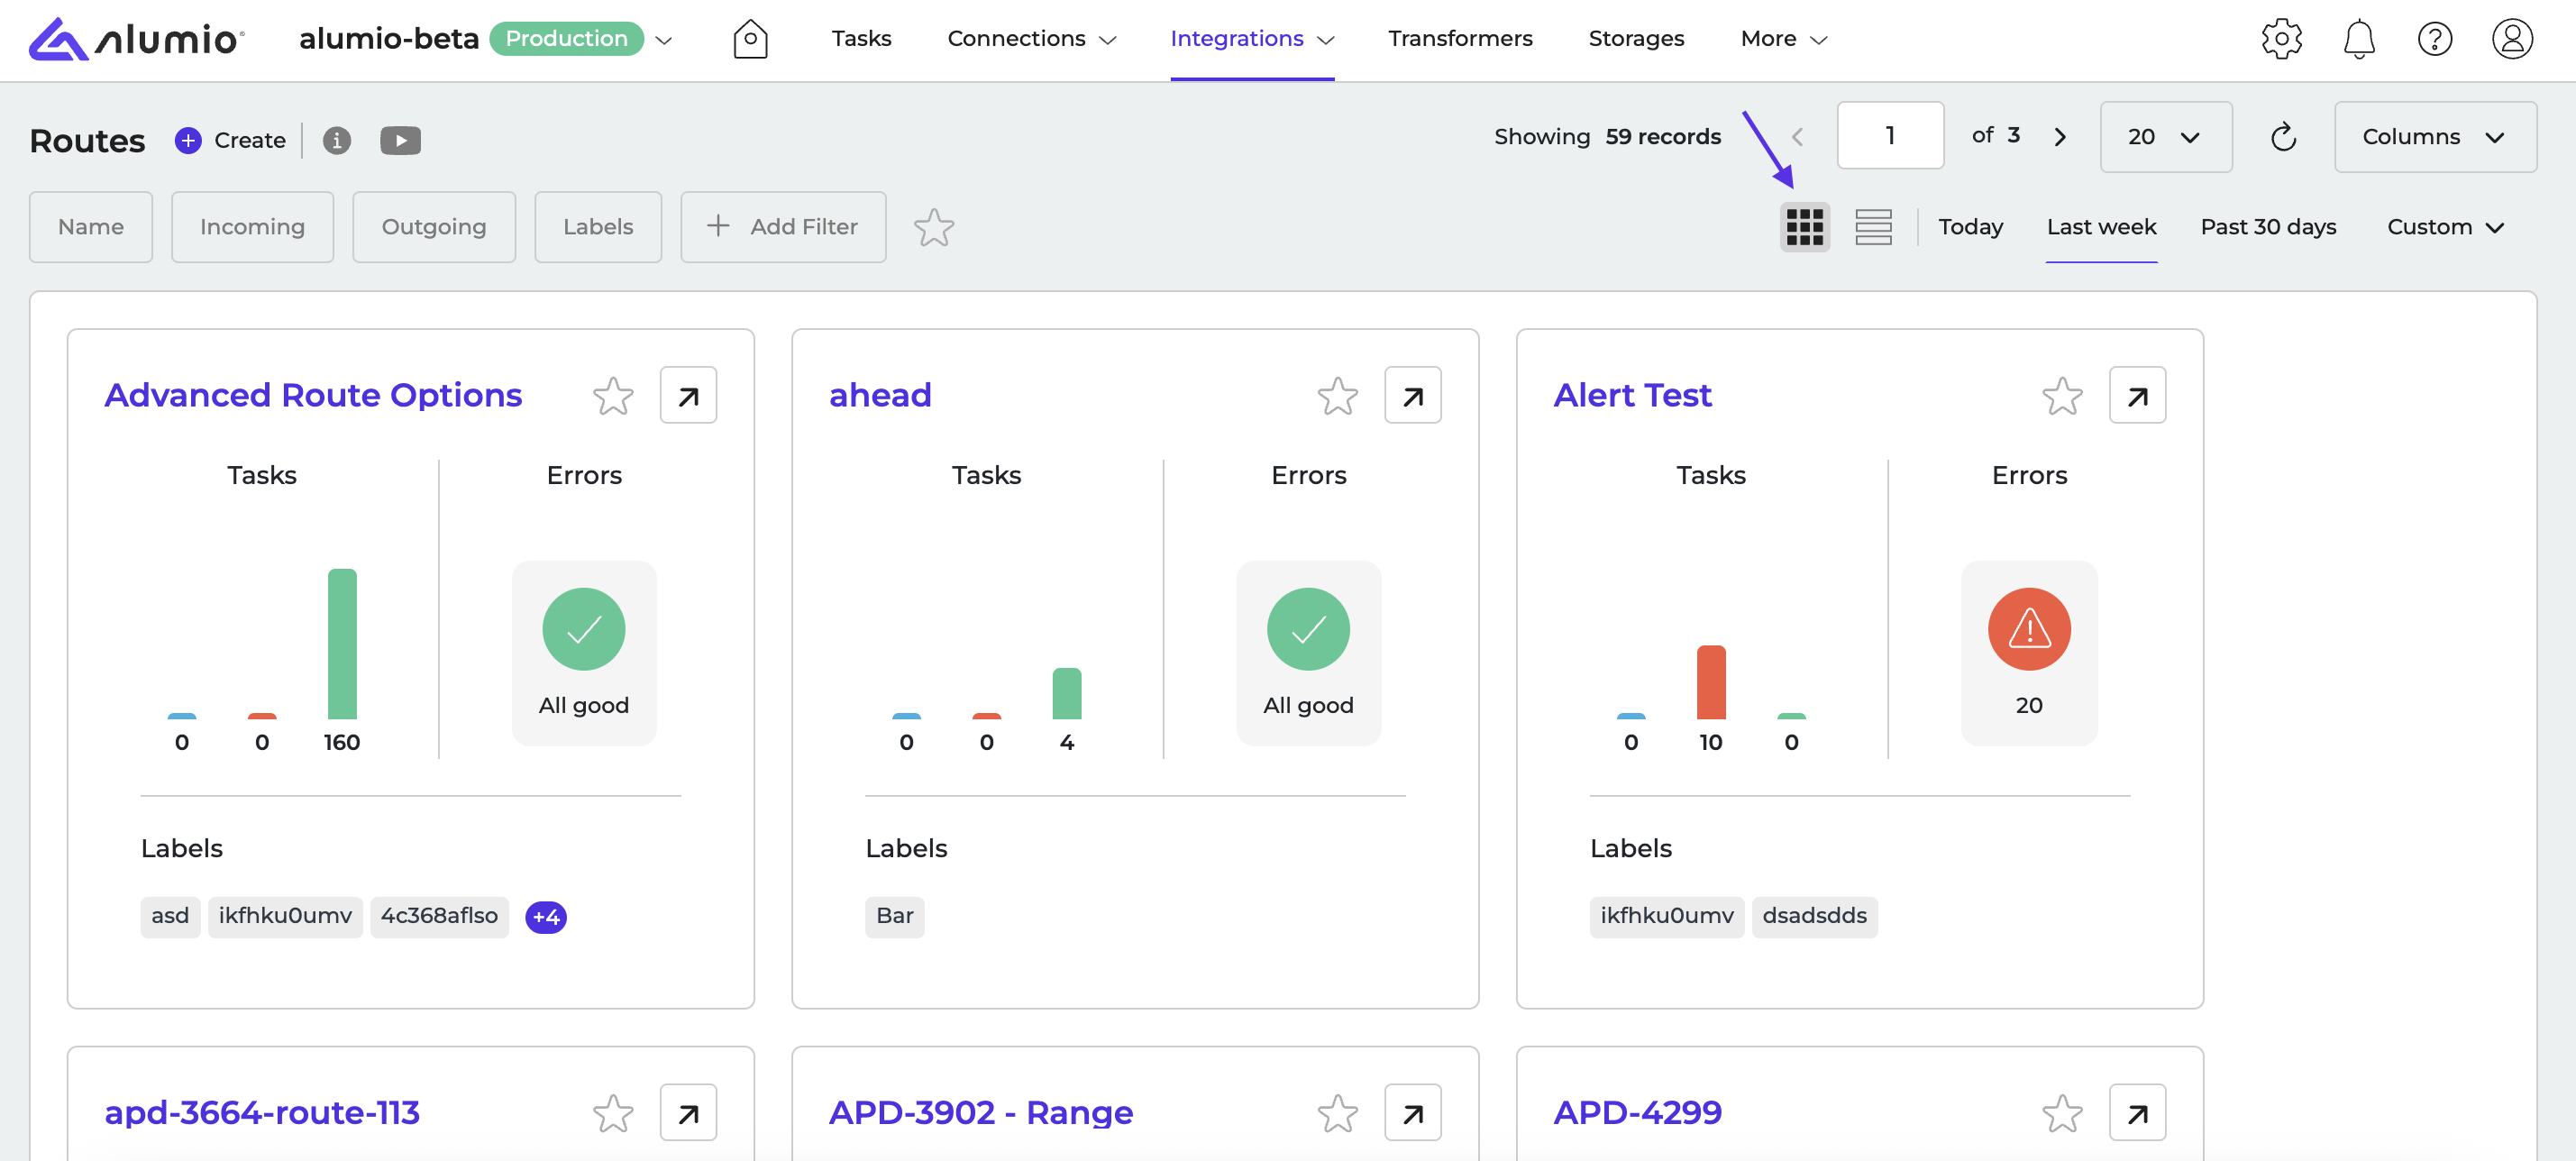Click the Create route button
2576x1161 pixels.
point(230,140)
